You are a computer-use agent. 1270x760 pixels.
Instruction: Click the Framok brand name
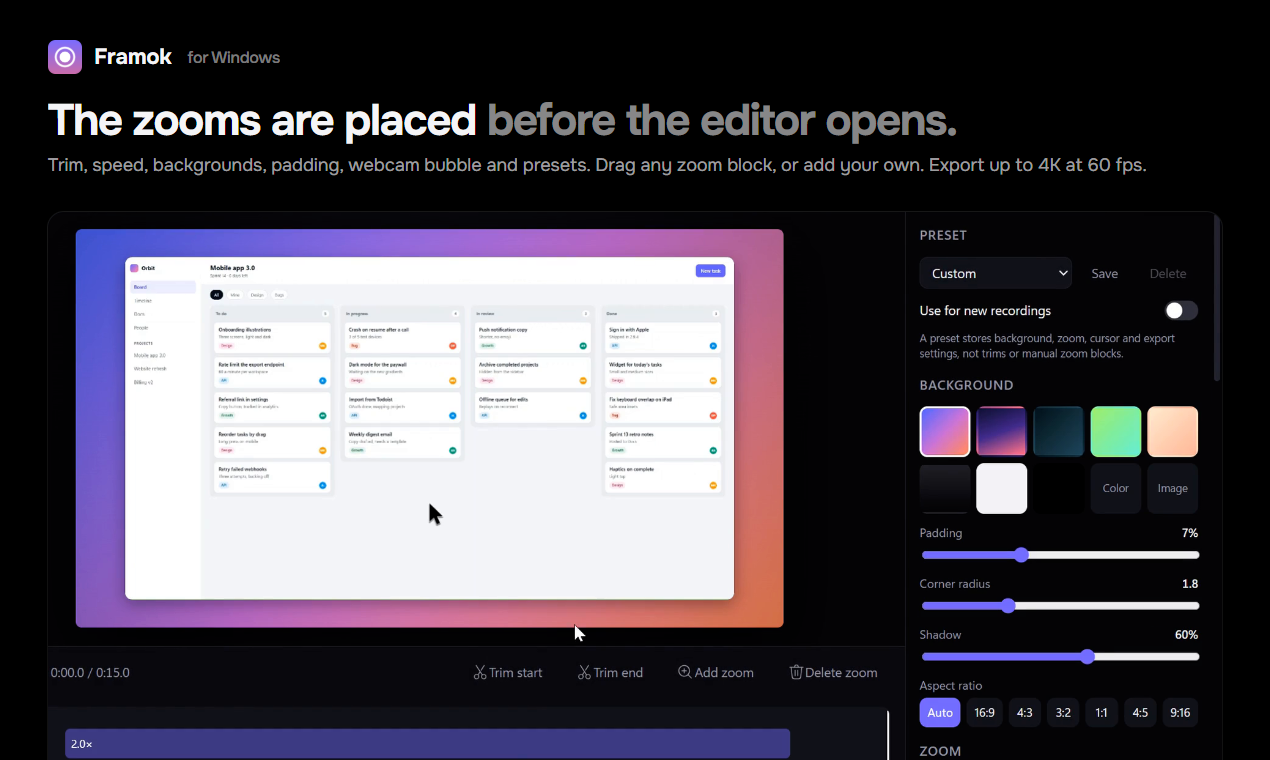pyautogui.click(x=133, y=57)
